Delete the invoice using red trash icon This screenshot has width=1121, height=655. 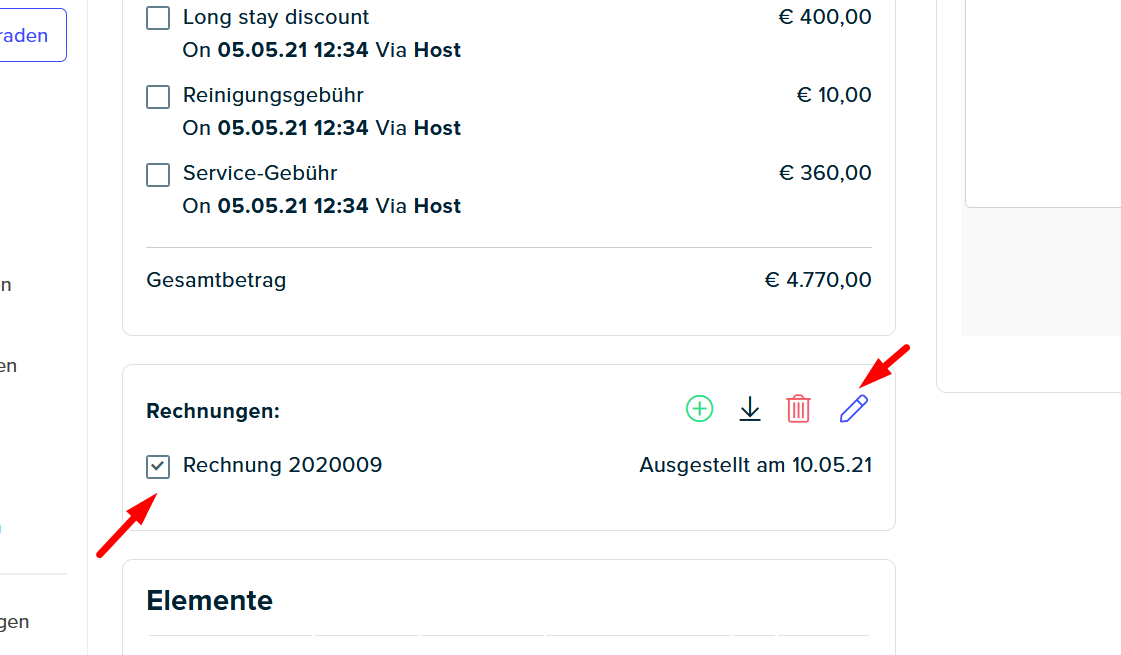798,409
